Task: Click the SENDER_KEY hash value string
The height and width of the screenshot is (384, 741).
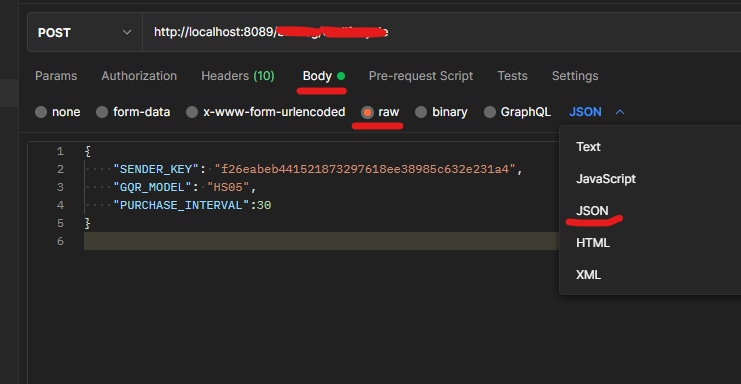Action: pos(365,170)
